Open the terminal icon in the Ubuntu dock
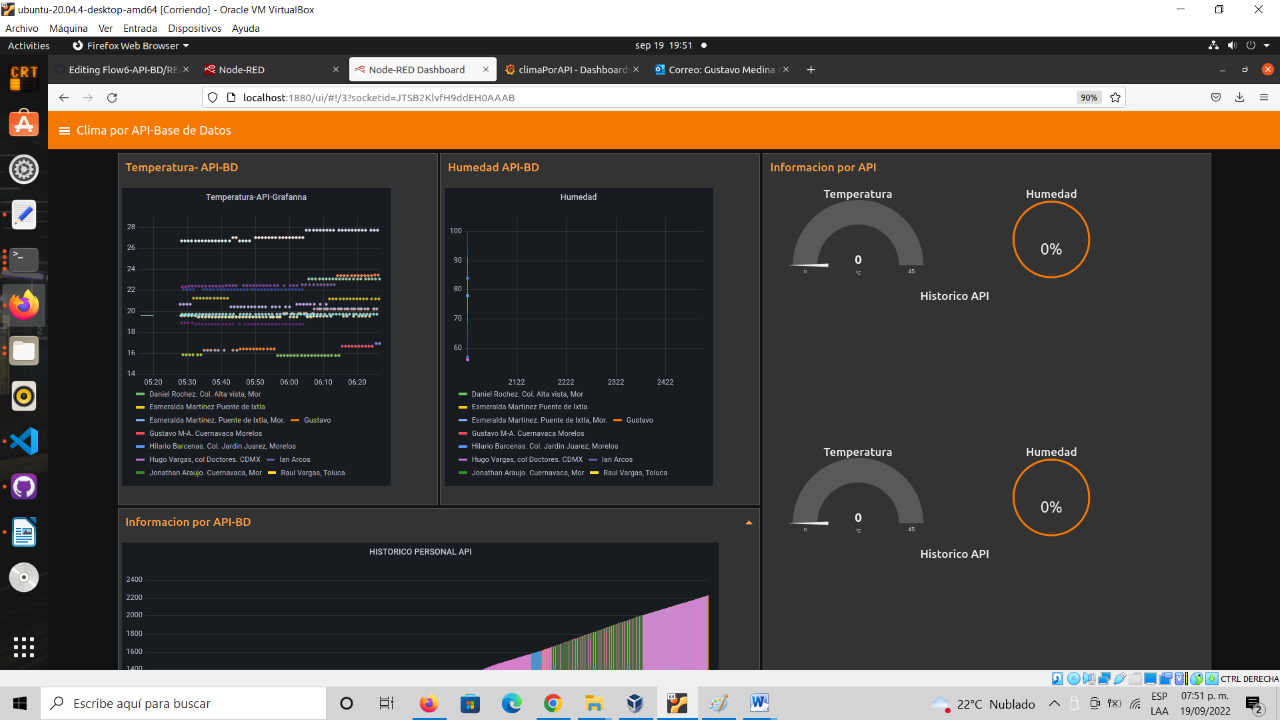 tap(23, 259)
